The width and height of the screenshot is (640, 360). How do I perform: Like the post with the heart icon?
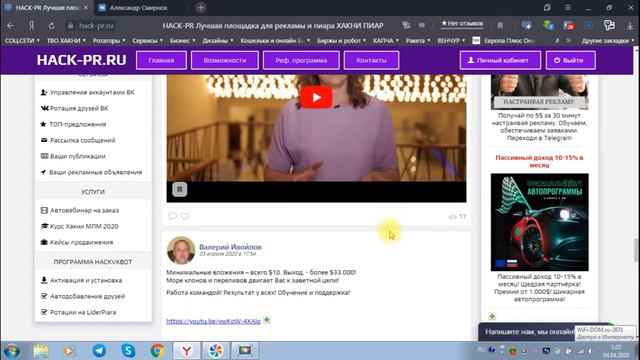pos(185,216)
